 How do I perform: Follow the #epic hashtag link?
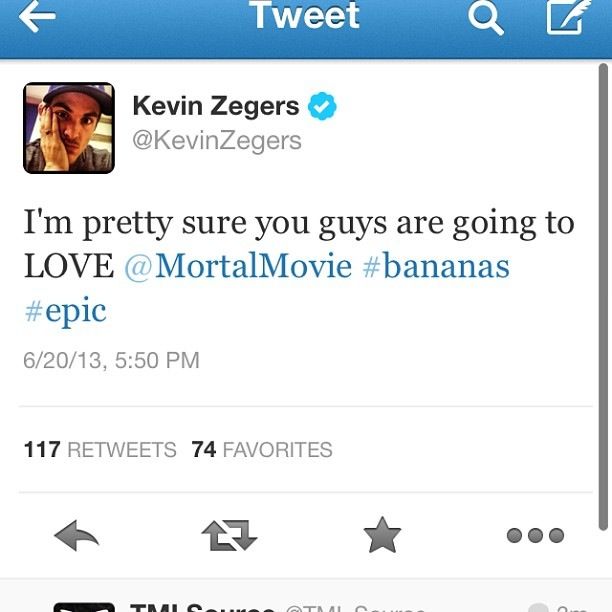coord(65,311)
